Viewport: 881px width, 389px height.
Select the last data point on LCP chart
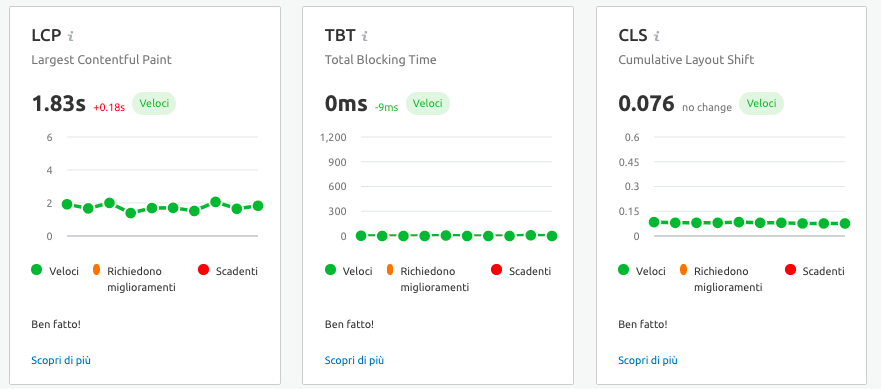point(258,206)
